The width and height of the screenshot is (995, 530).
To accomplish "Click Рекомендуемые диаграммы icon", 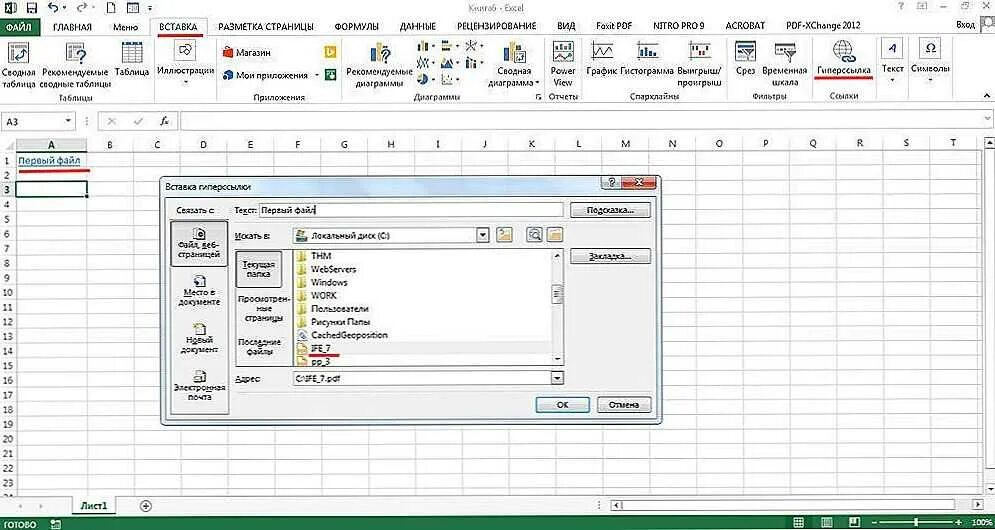I will click(380, 65).
